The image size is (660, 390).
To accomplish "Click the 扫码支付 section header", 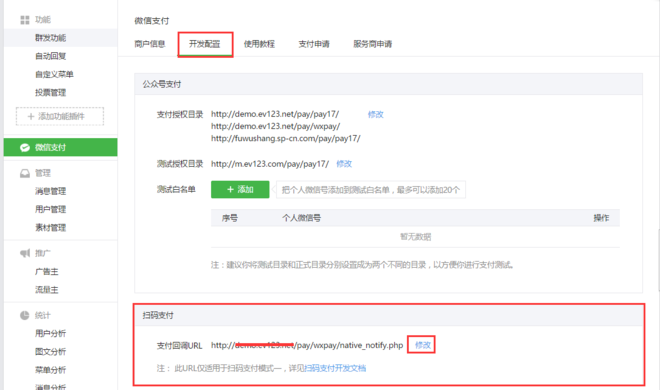I will [x=390, y=315].
